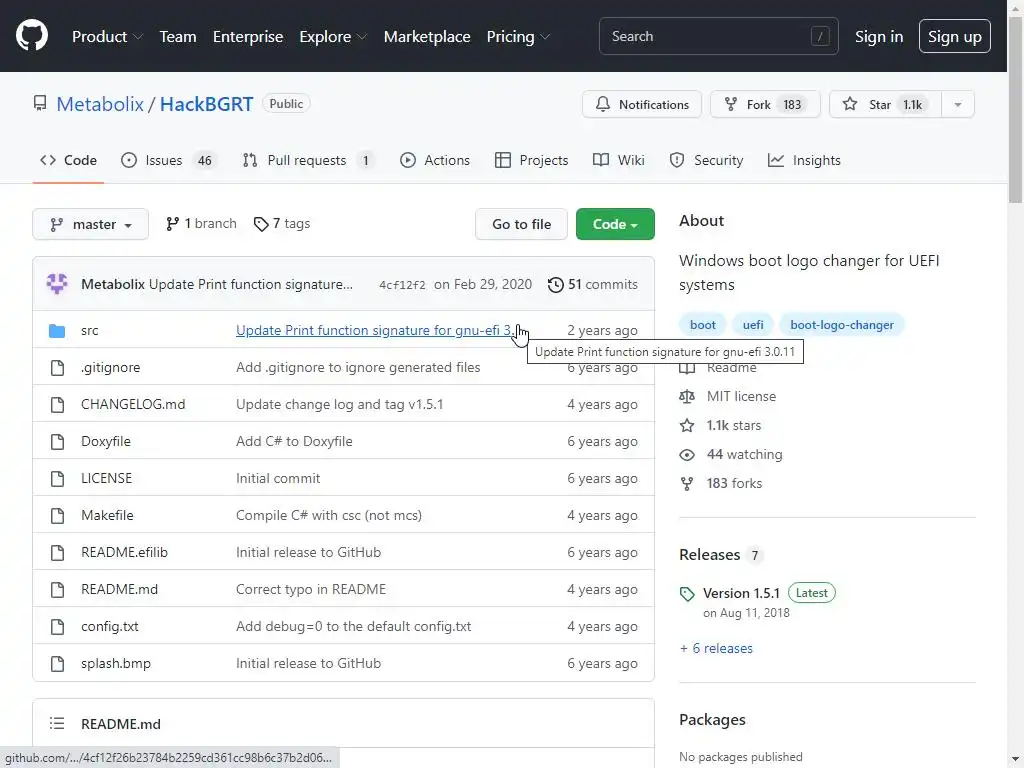The width and height of the screenshot is (1024, 768).
Task: View the 1 branch link
Action: (x=201, y=224)
